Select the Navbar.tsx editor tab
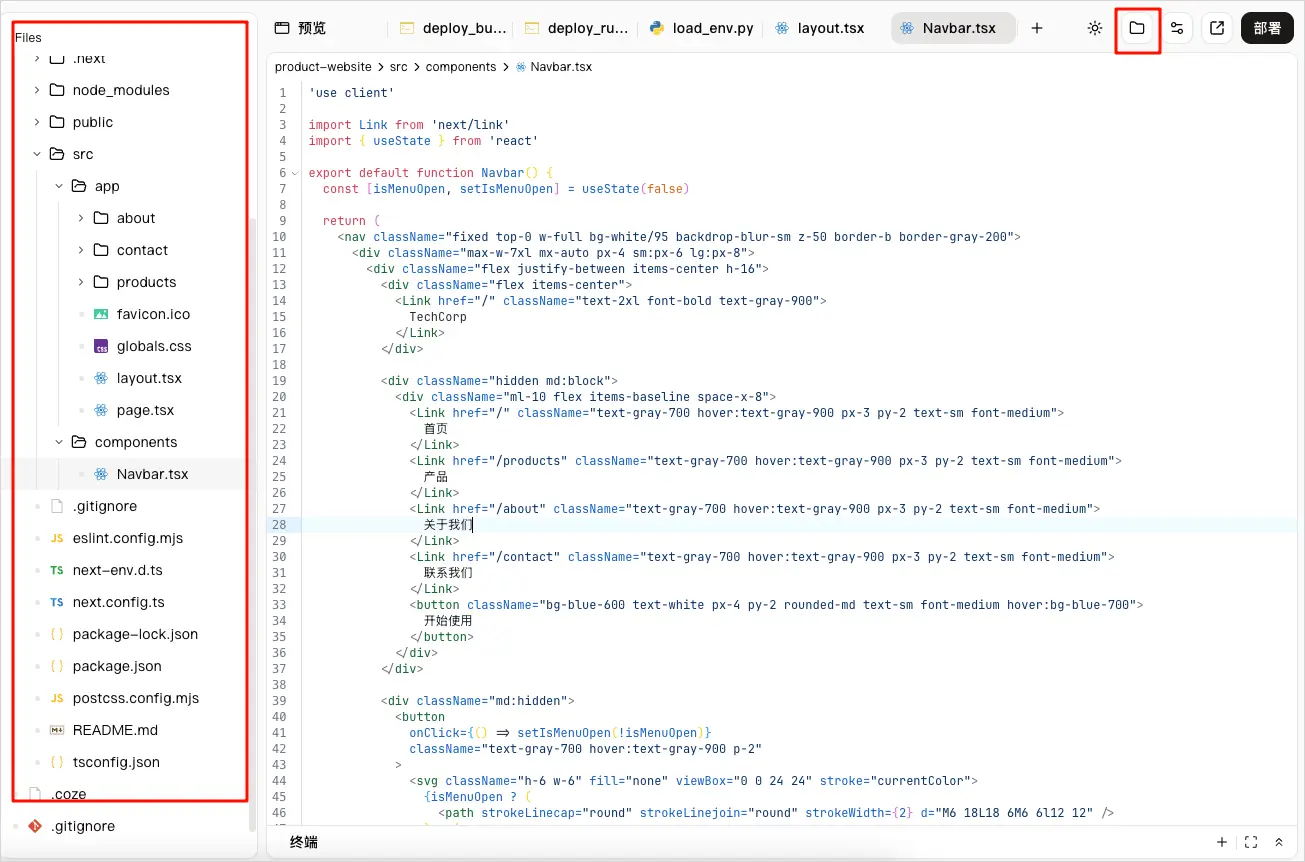1305x862 pixels. click(953, 28)
